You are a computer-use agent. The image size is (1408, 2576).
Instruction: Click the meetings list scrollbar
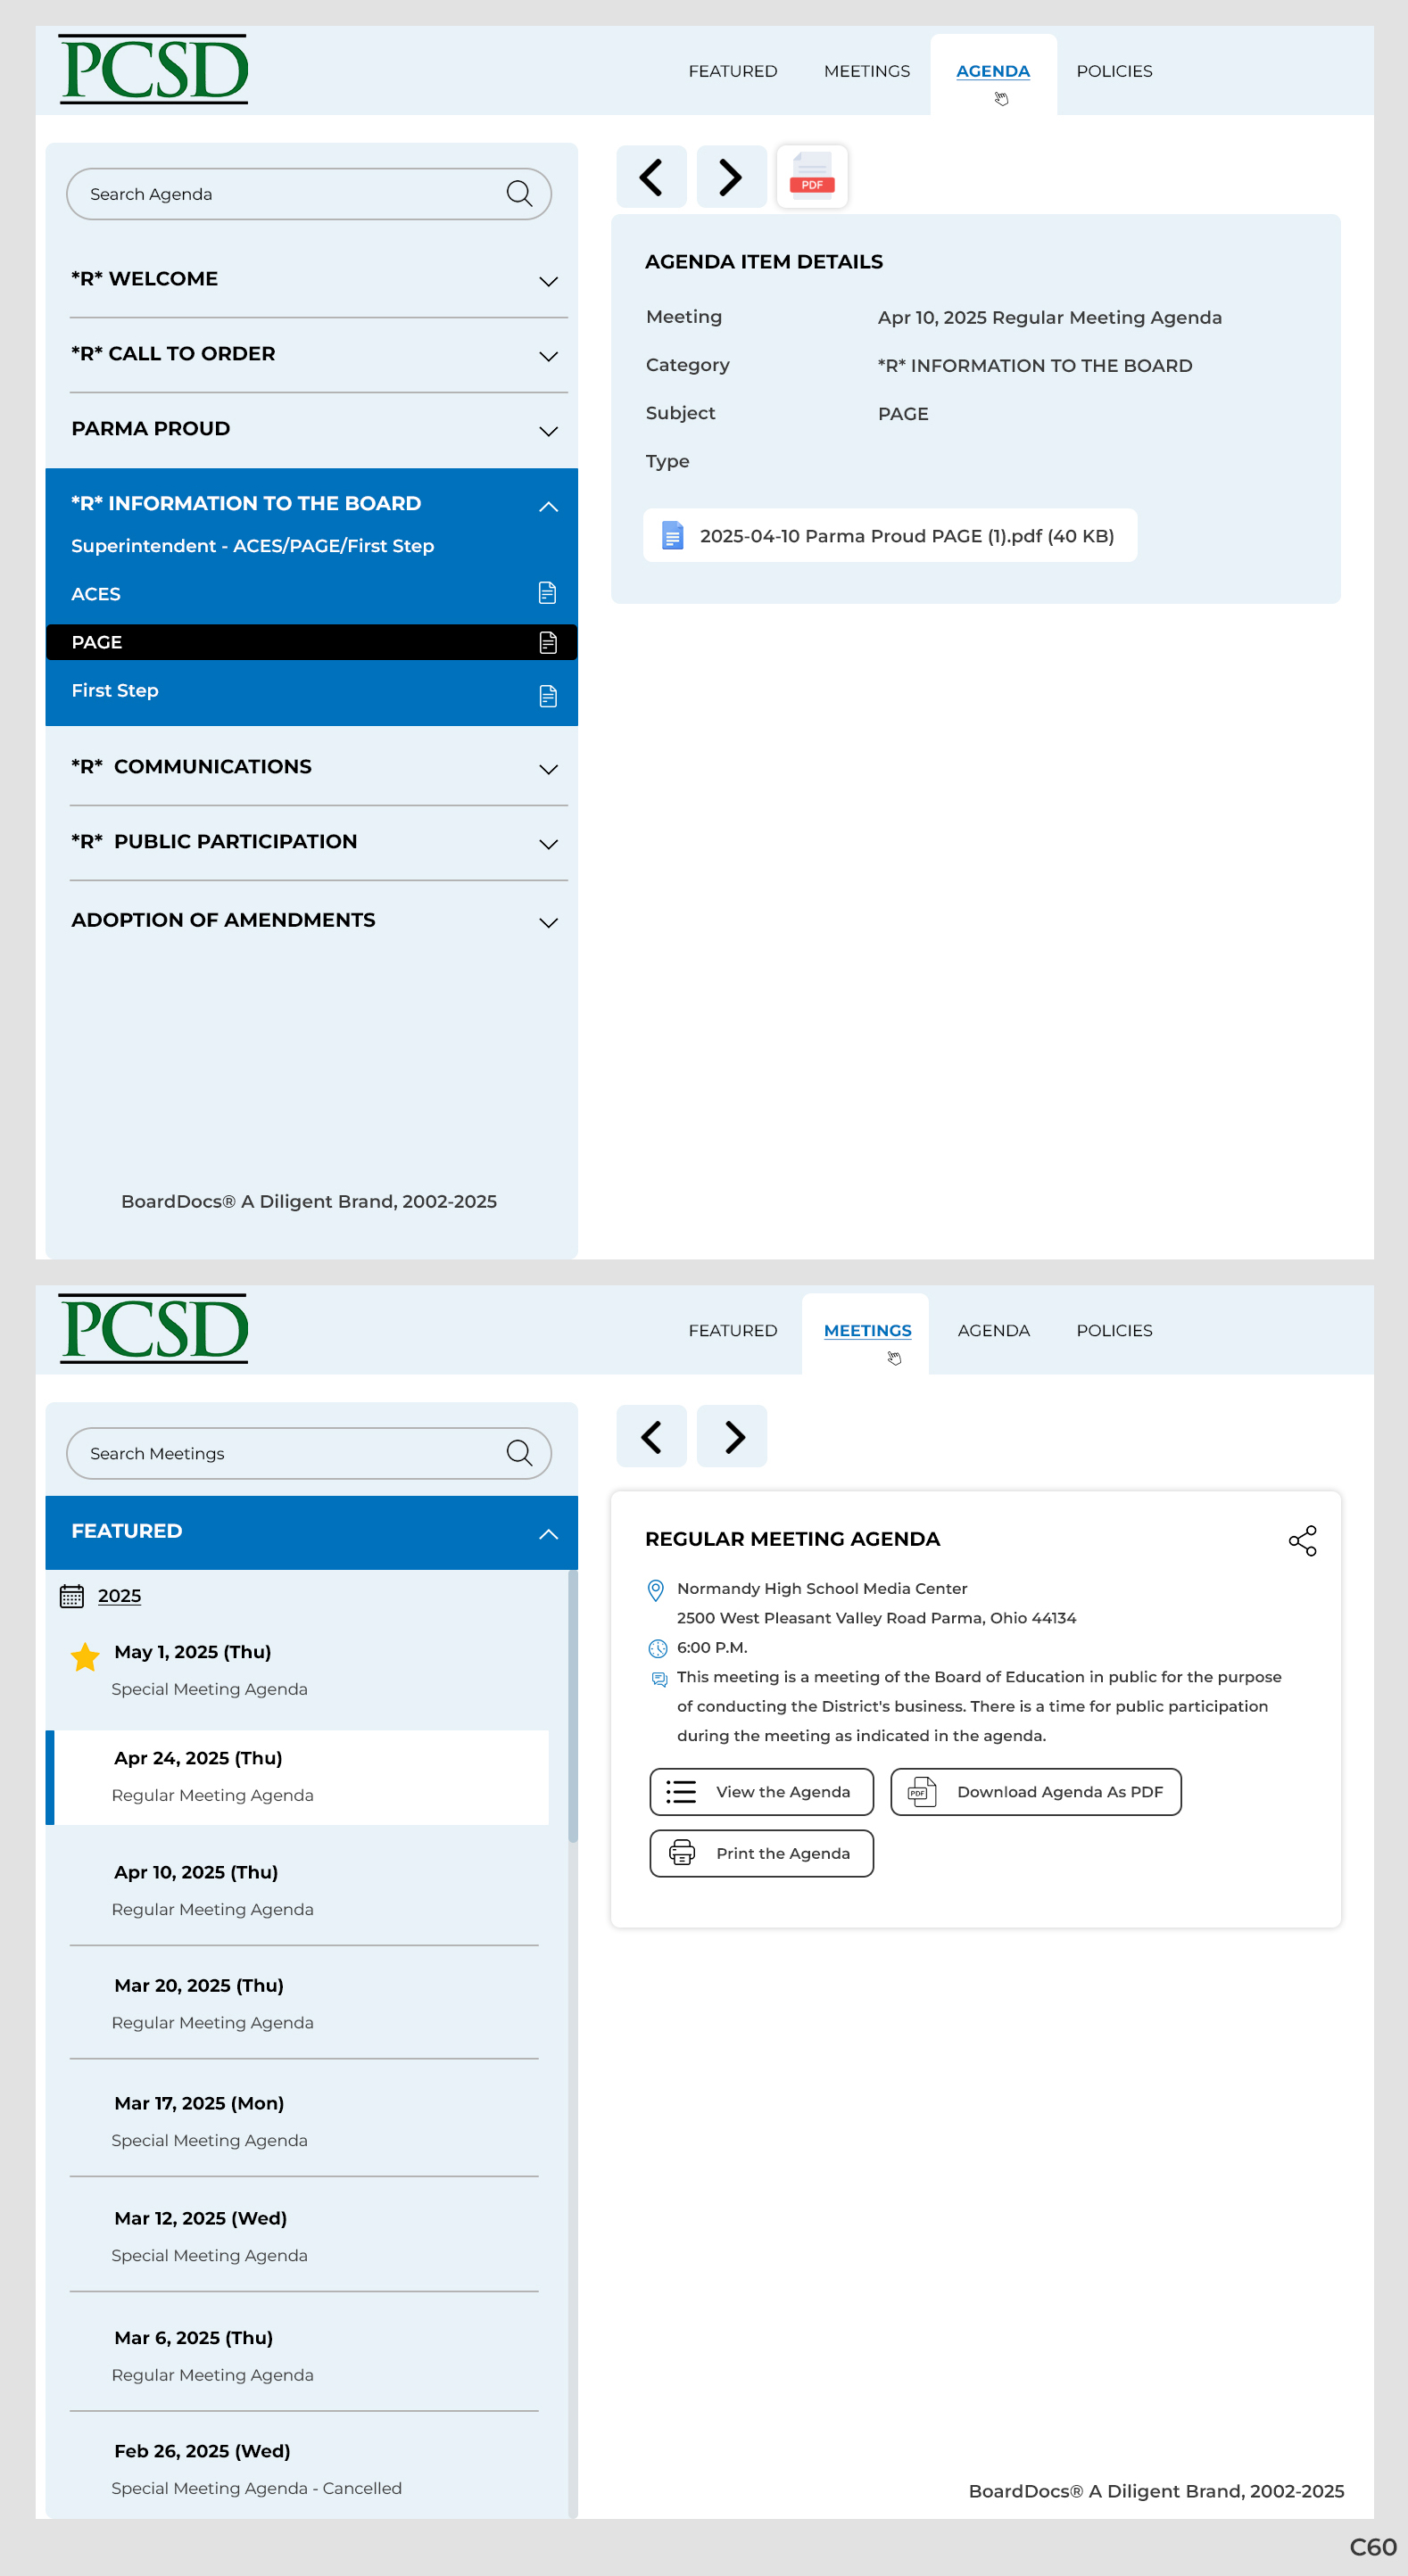[x=573, y=1706]
